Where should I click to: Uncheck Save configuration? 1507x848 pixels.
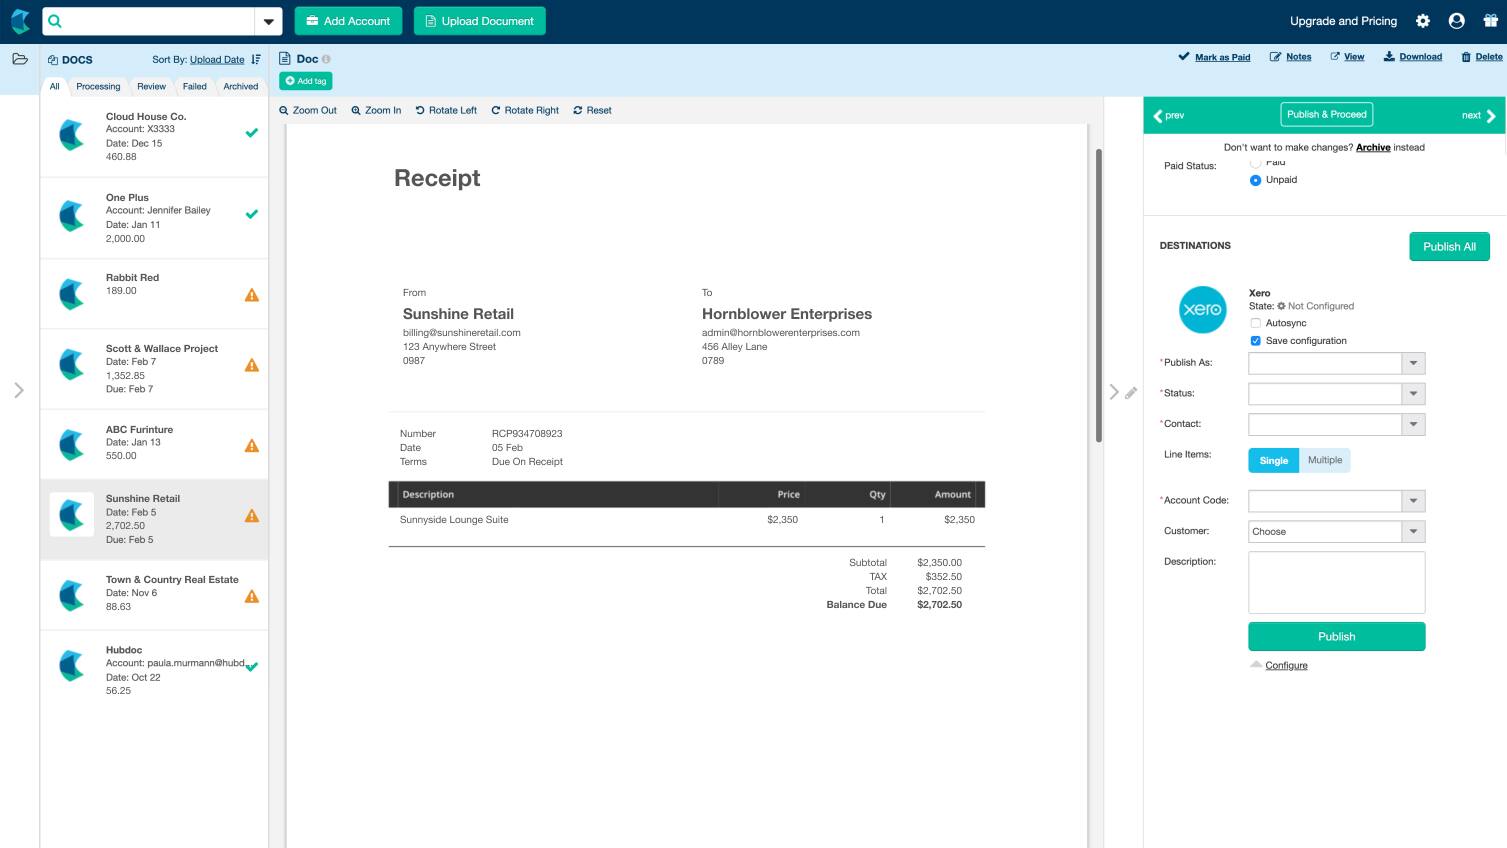pos(1256,340)
